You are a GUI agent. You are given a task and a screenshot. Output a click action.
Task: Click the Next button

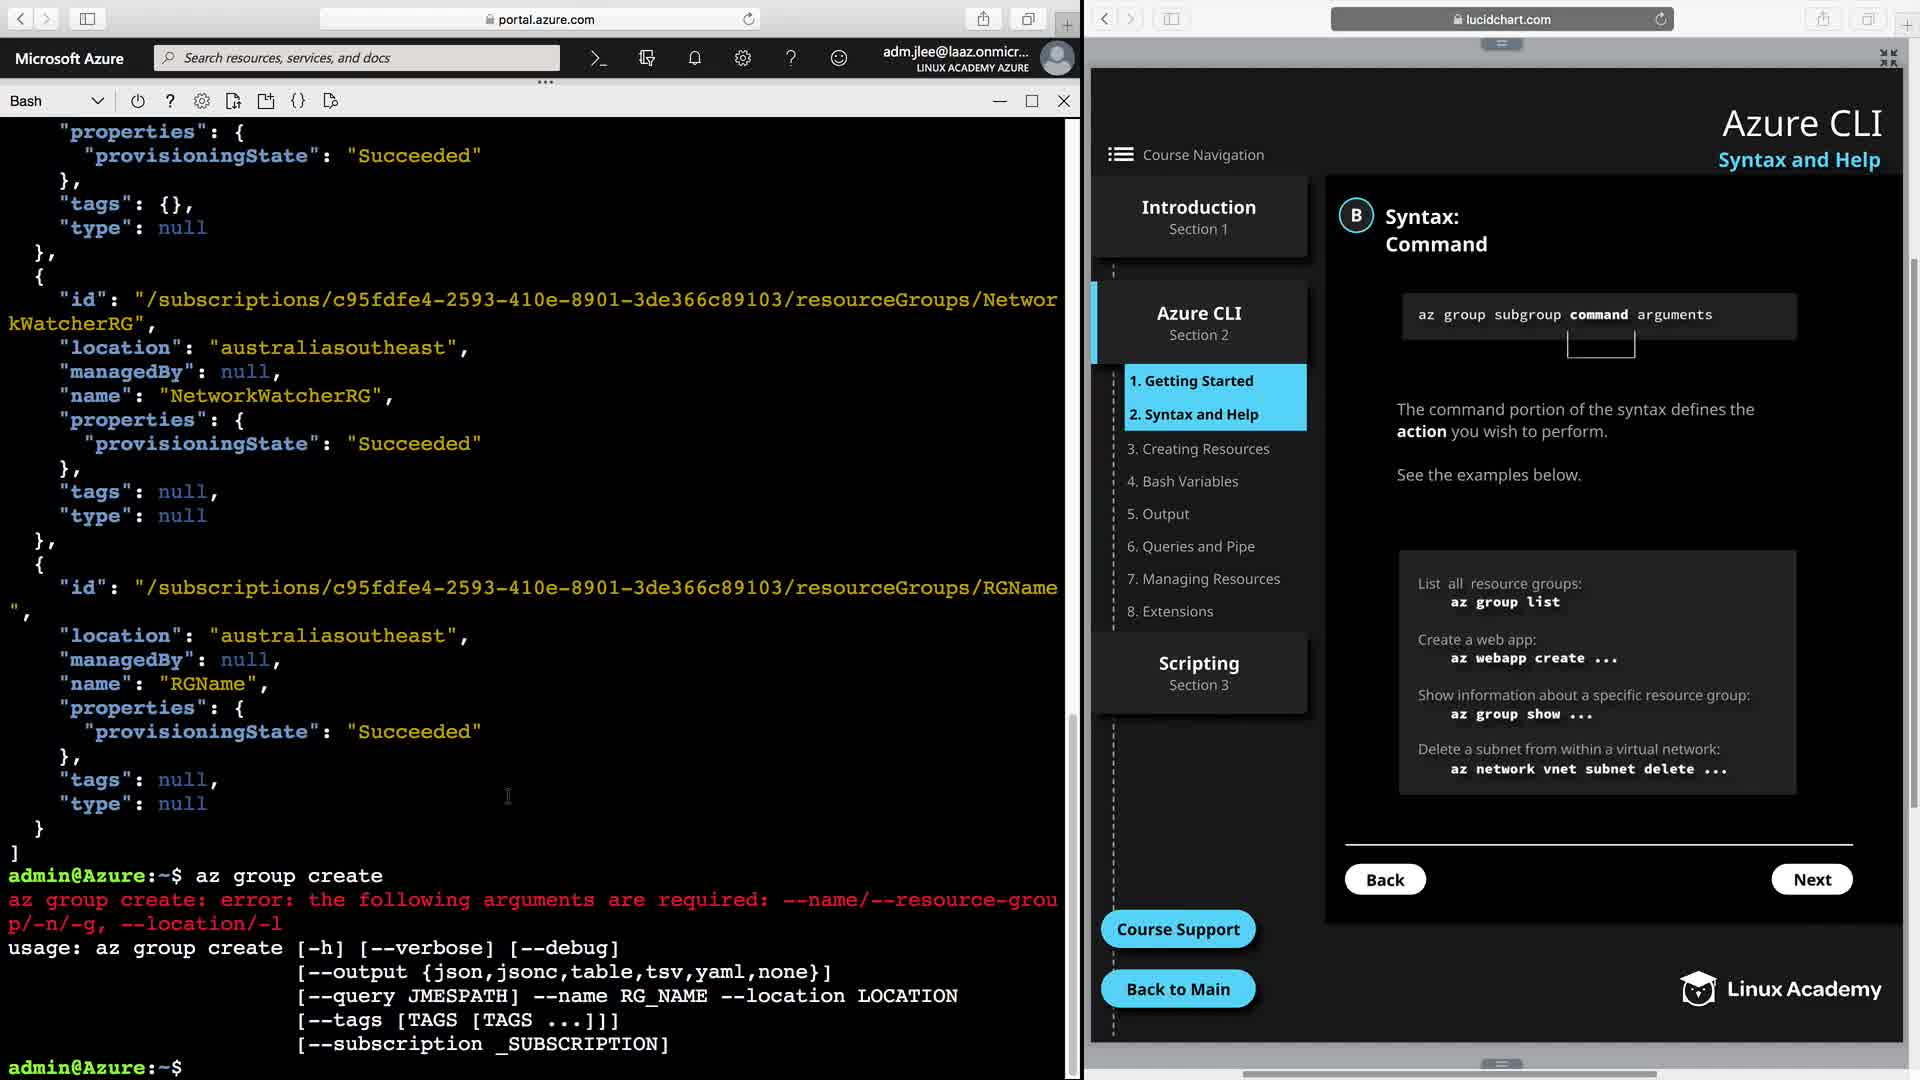pyautogui.click(x=1811, y=879)
